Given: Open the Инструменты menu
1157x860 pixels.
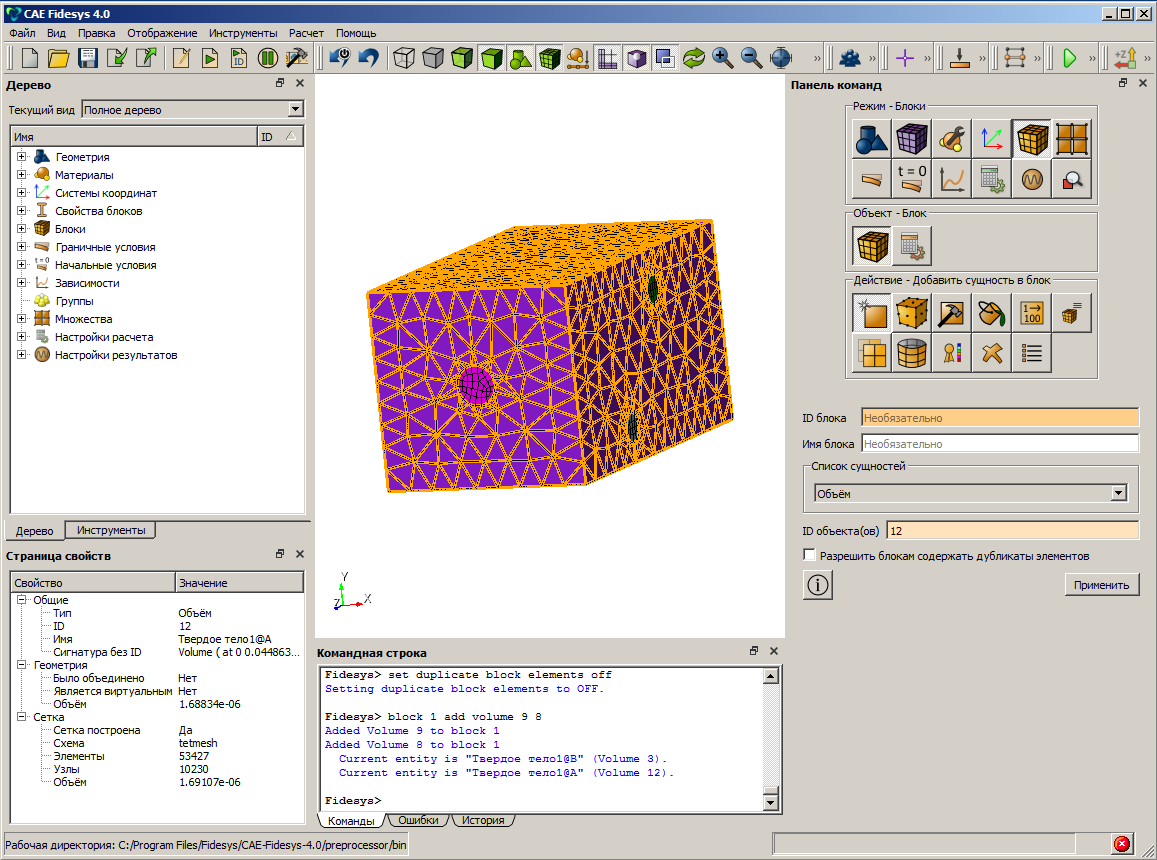Looking at the screenshot, I should [x=243, y=33].
